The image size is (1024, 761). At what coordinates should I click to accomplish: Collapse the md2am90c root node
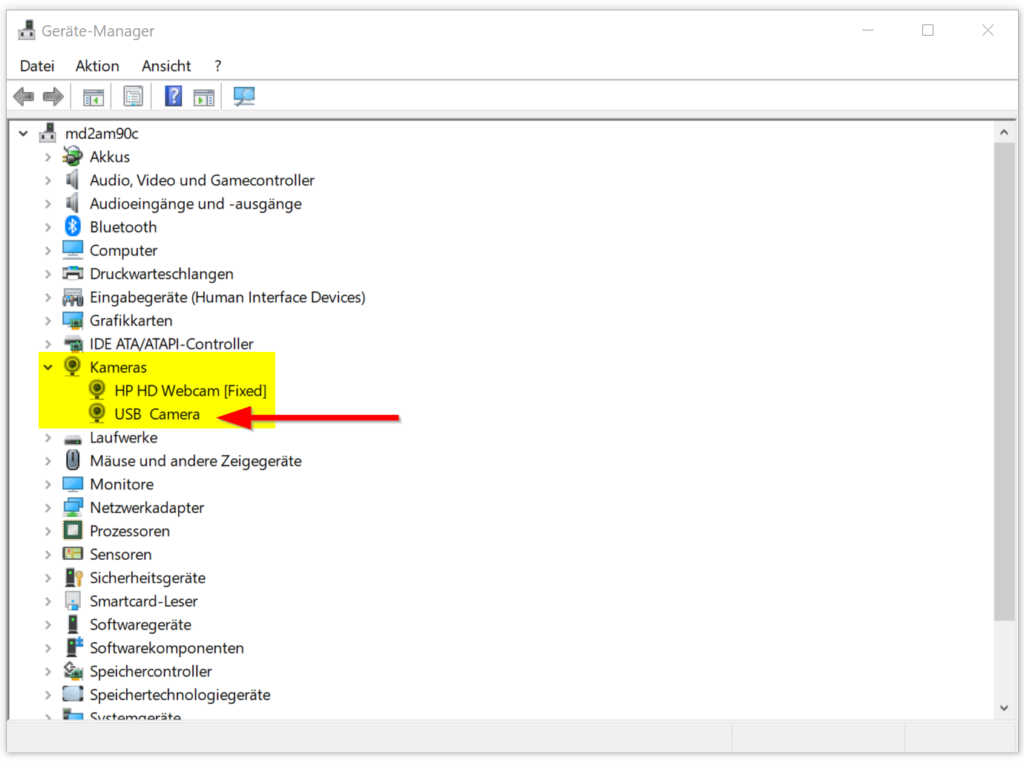(x=23, y=134)
